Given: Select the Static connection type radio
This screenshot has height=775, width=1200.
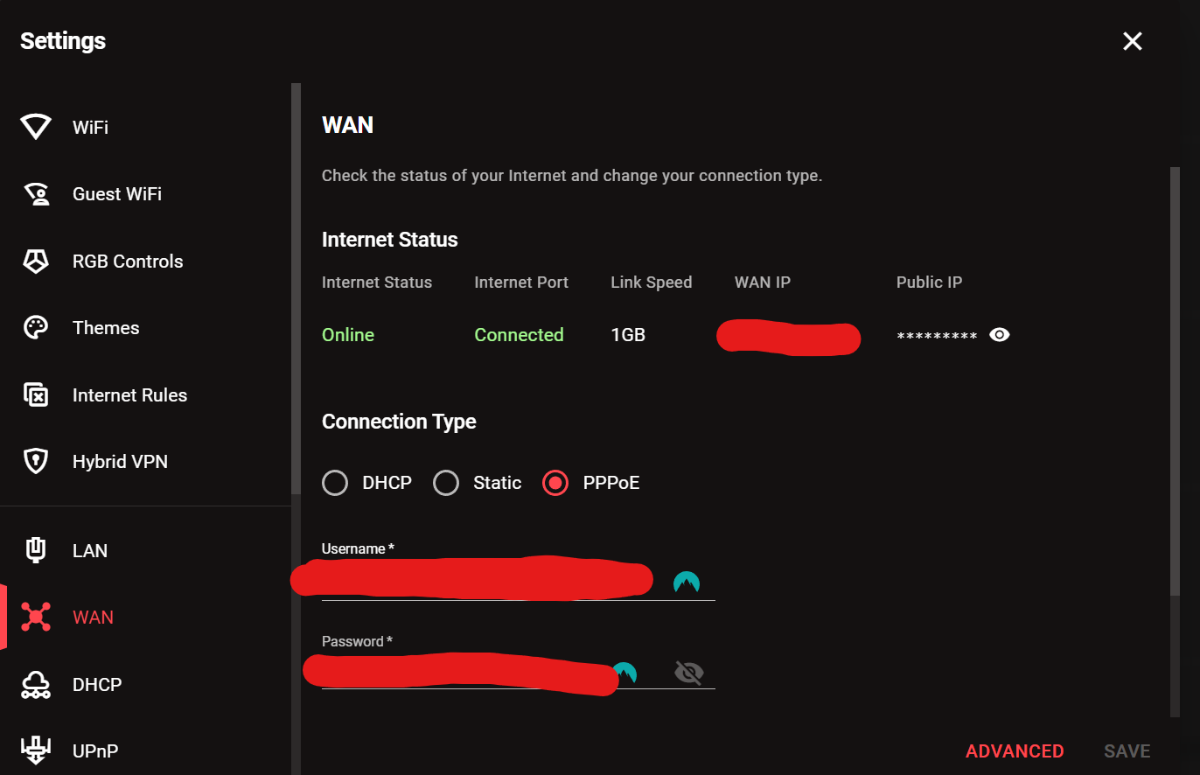Looking at the screenshot, I should tap(446, 483).
